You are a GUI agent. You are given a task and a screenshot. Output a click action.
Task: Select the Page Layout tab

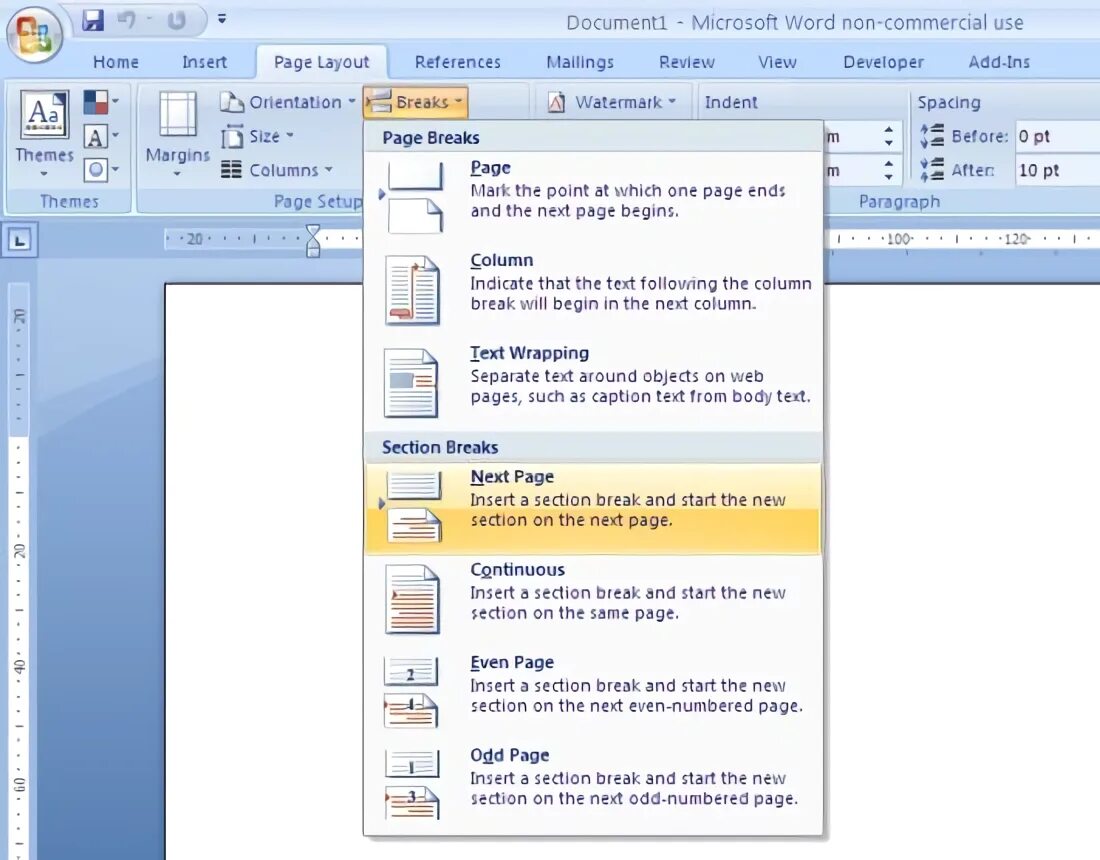click(321, 62)
